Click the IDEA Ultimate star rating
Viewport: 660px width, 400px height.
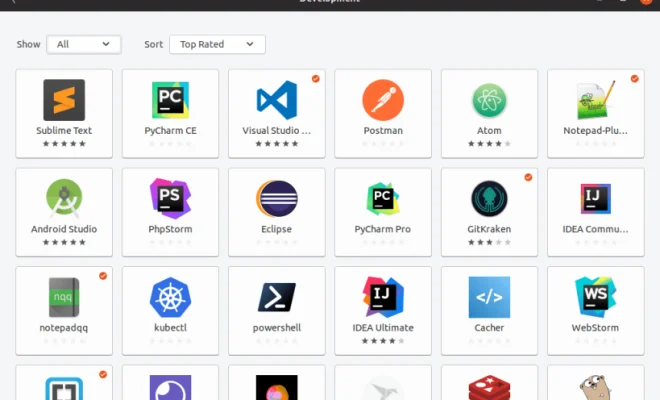pyautogui.click(x=383, y=341)
